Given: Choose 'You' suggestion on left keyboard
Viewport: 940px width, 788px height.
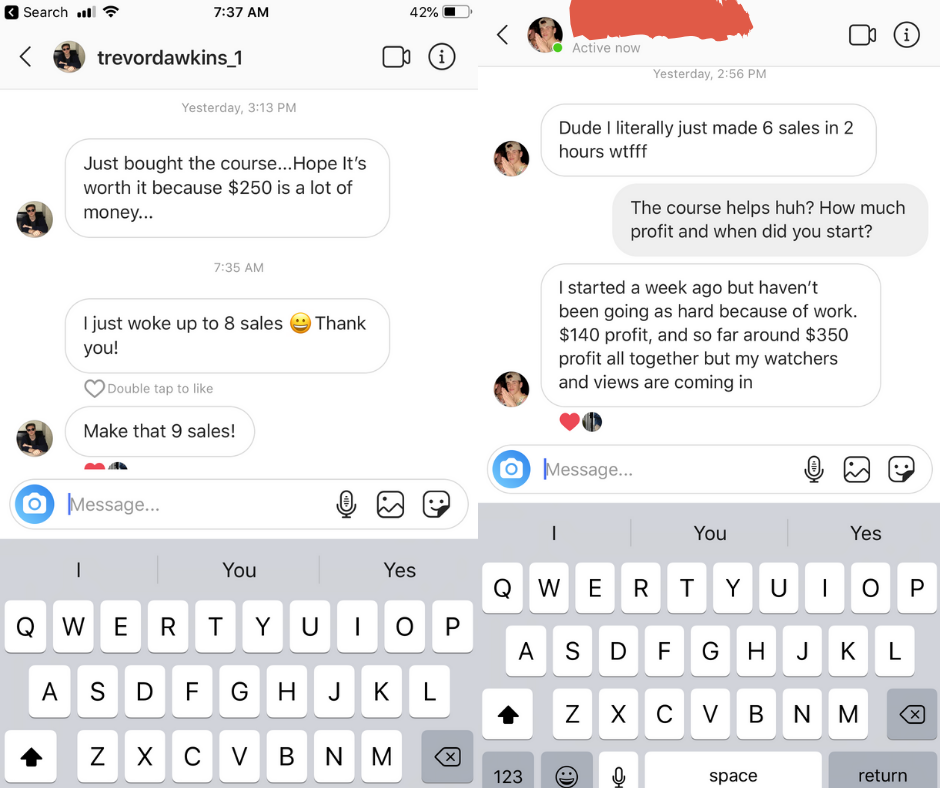Looking at the screenshot, I should coord(239,570).
